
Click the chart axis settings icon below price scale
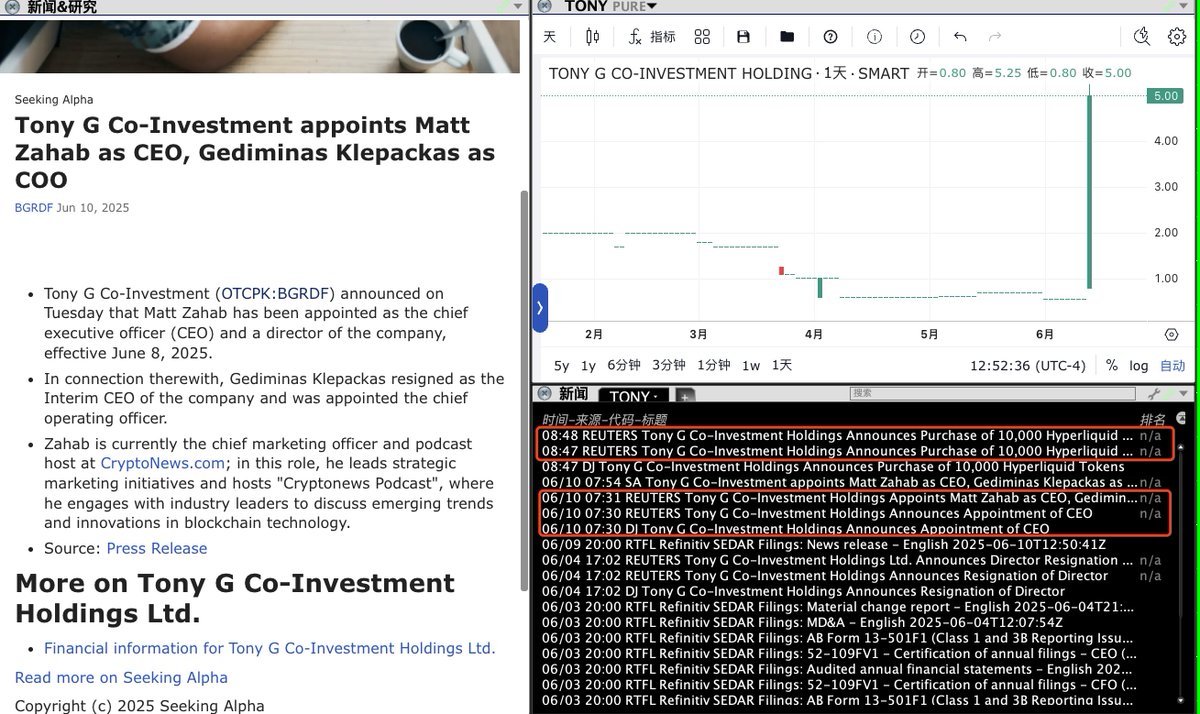[1171, 334]
